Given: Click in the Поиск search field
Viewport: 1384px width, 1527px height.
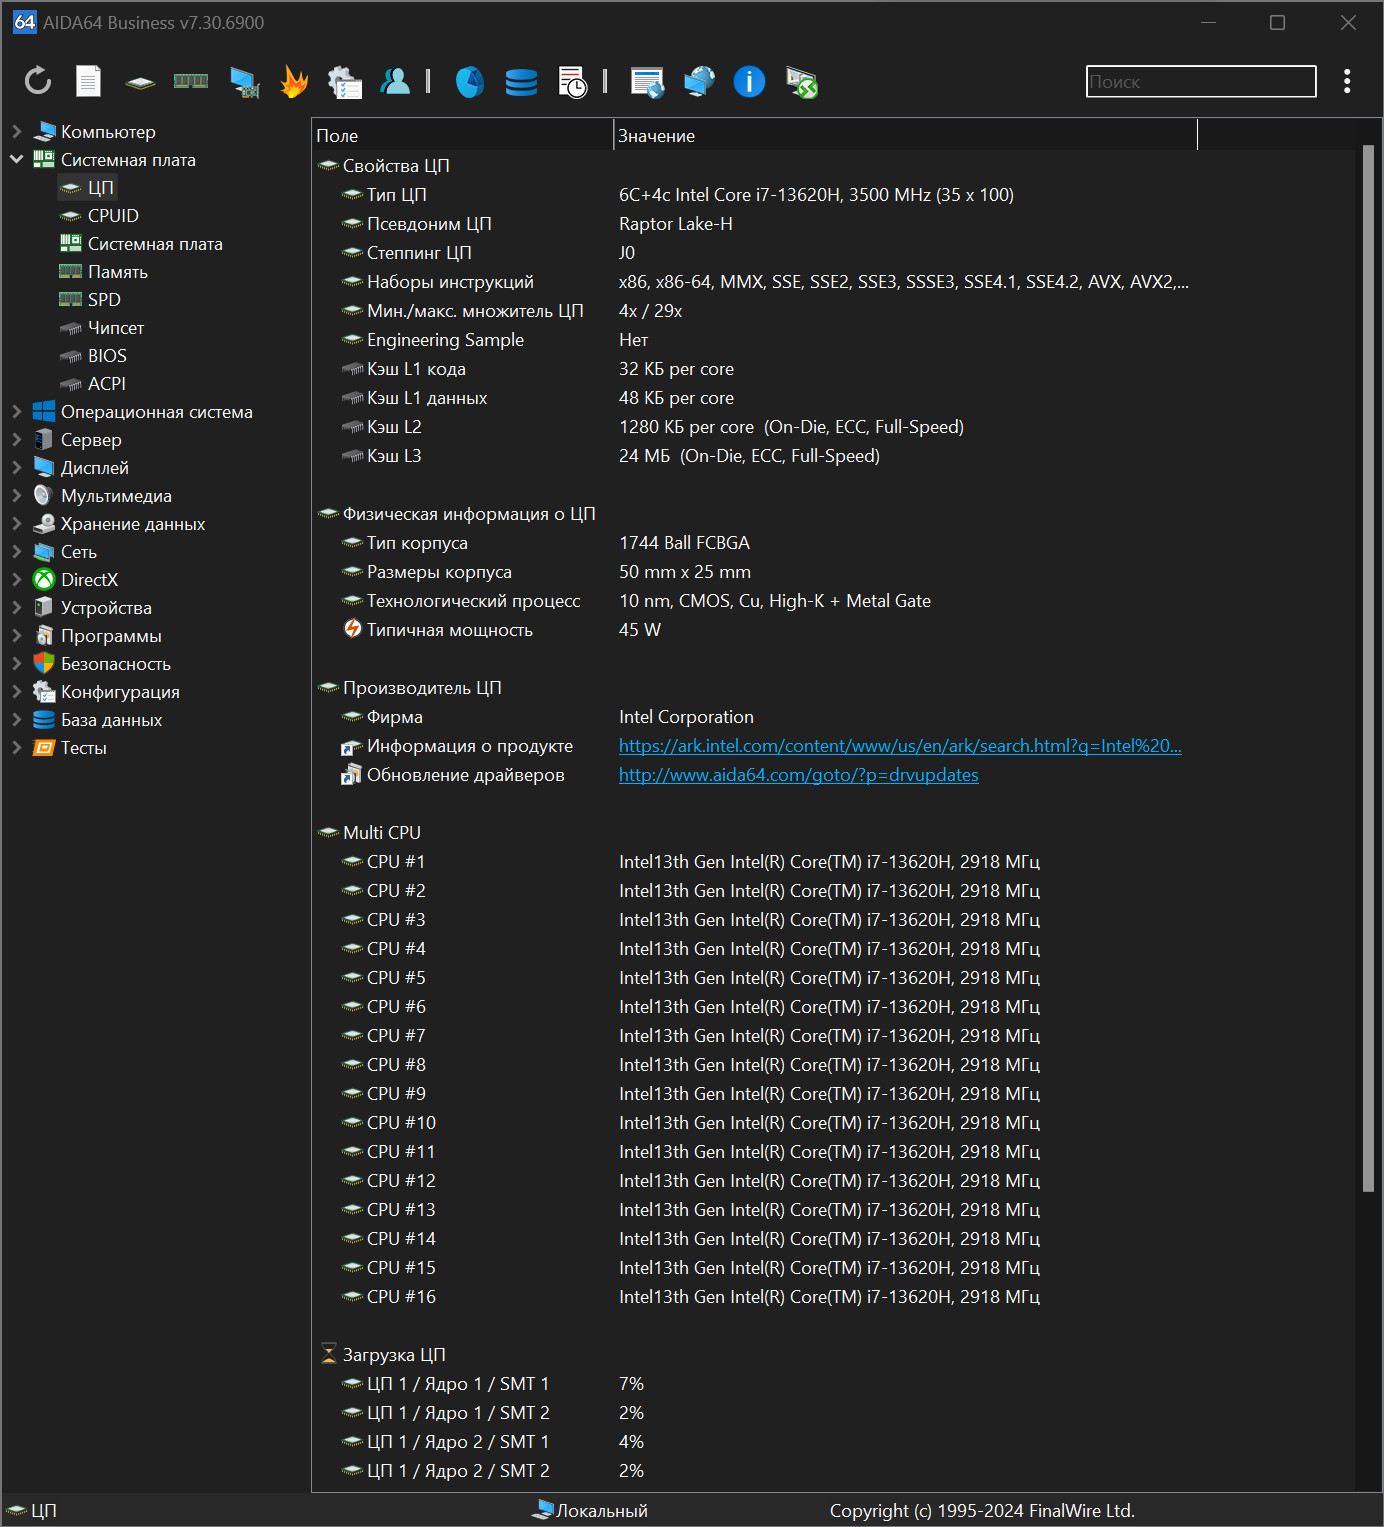Looking at the screenshot, I should (1200, 82).
